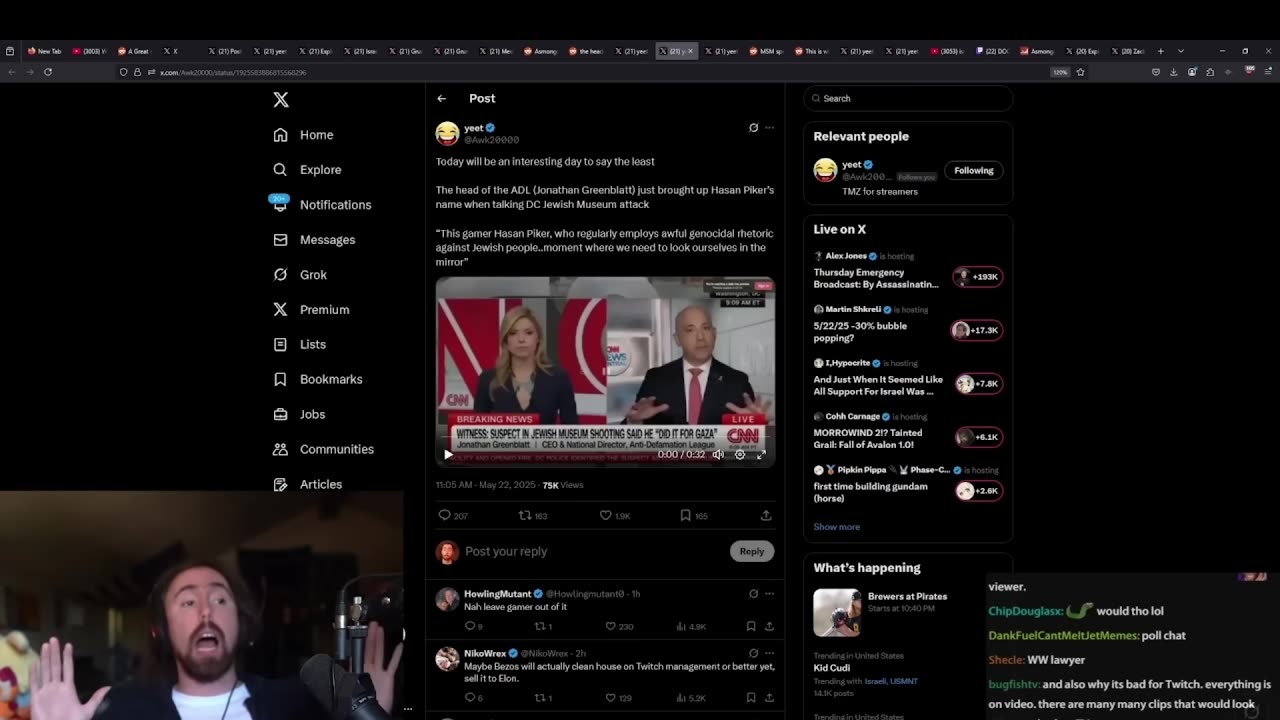Screen dimensions: 1280x720
Task: Open Notifications in the sidebar
Action: (x=321, y=205)
